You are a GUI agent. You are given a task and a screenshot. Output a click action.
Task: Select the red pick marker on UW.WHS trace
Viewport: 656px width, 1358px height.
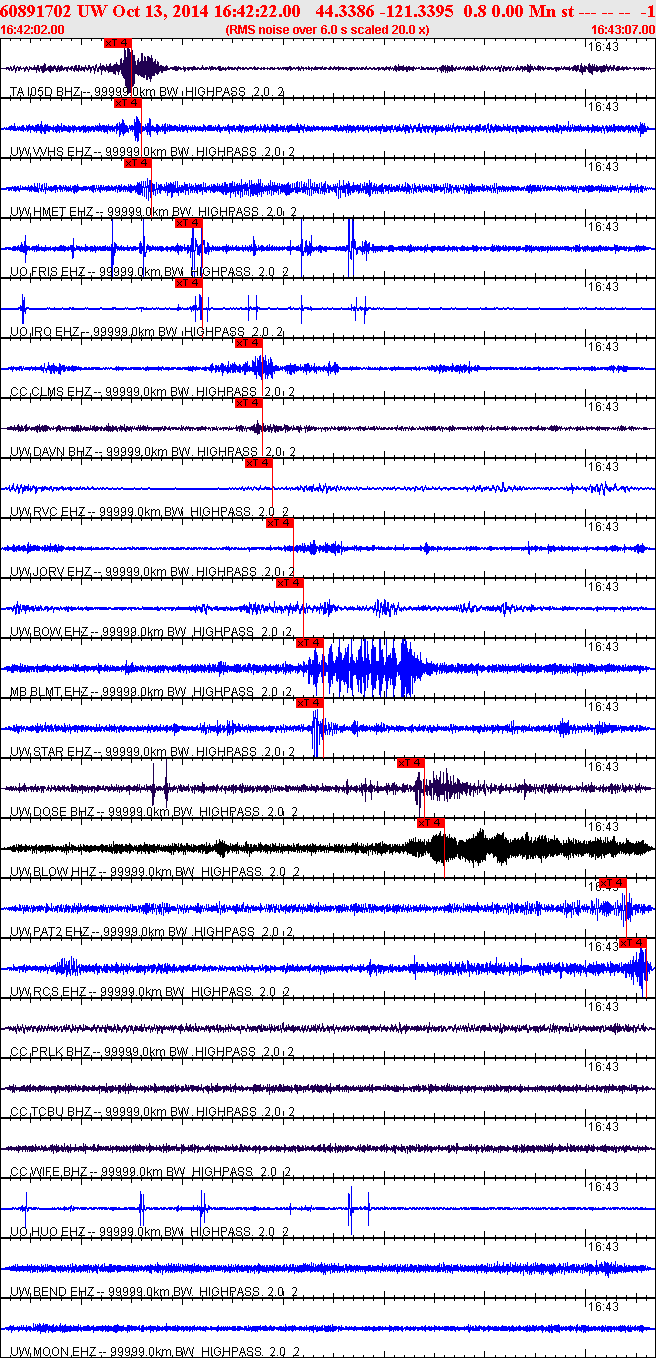(127, 103)
